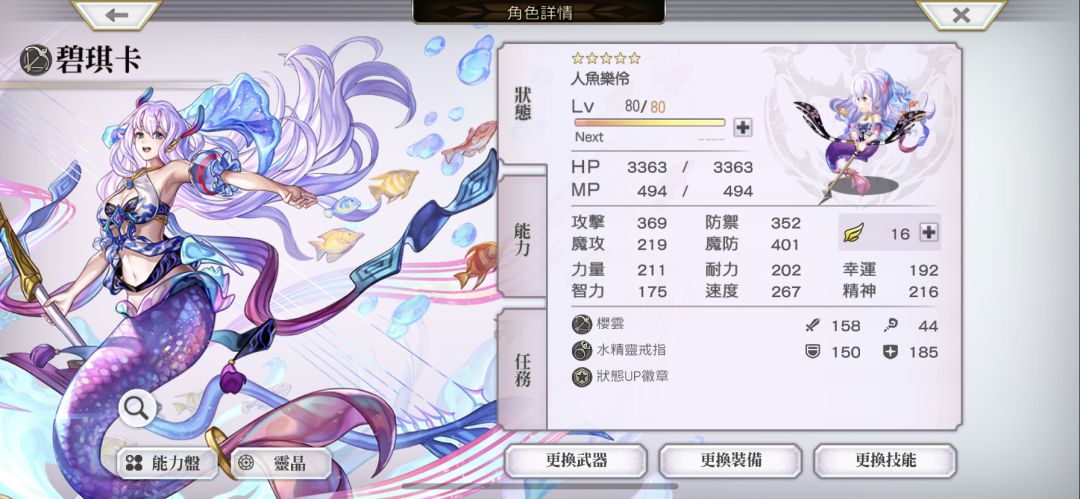The image size is (1080, 499).
Task: Switch to the 能力 tab
Action: tap(523, 239)
